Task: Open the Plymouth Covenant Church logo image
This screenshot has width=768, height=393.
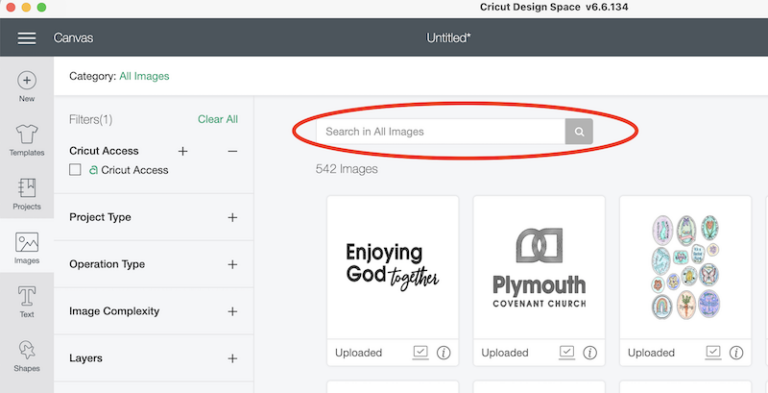Action: click(x=539, y=267)
